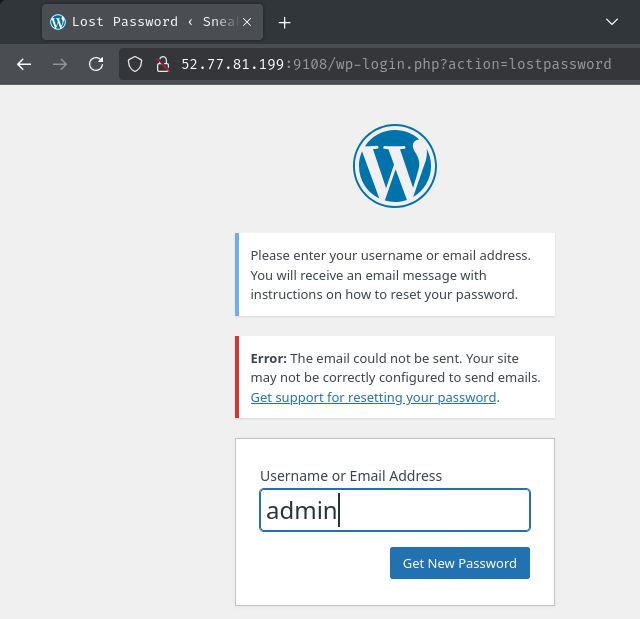640x619 pixels.
Task: Click 'Please enter your username or email address' text
Action: [390, 255]
